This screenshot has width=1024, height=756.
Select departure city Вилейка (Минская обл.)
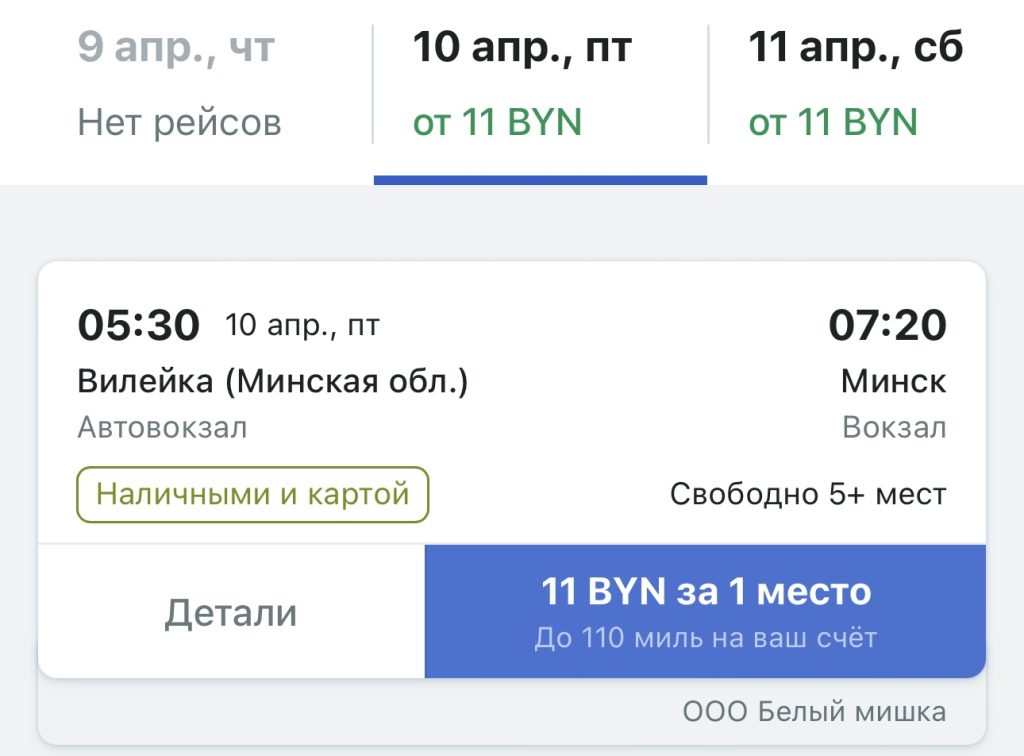pyautogui.click(x=273, y=381)
